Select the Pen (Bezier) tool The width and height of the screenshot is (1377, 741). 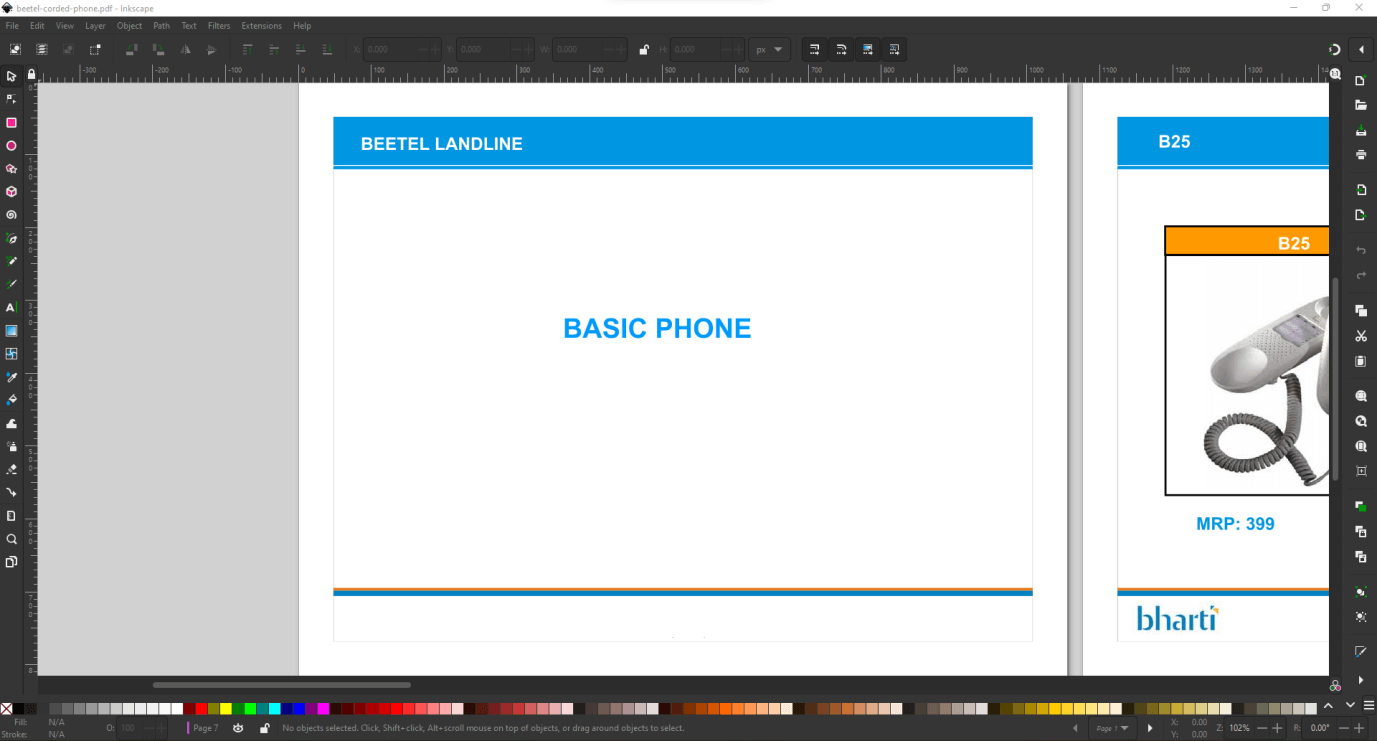tap(11, 239)
